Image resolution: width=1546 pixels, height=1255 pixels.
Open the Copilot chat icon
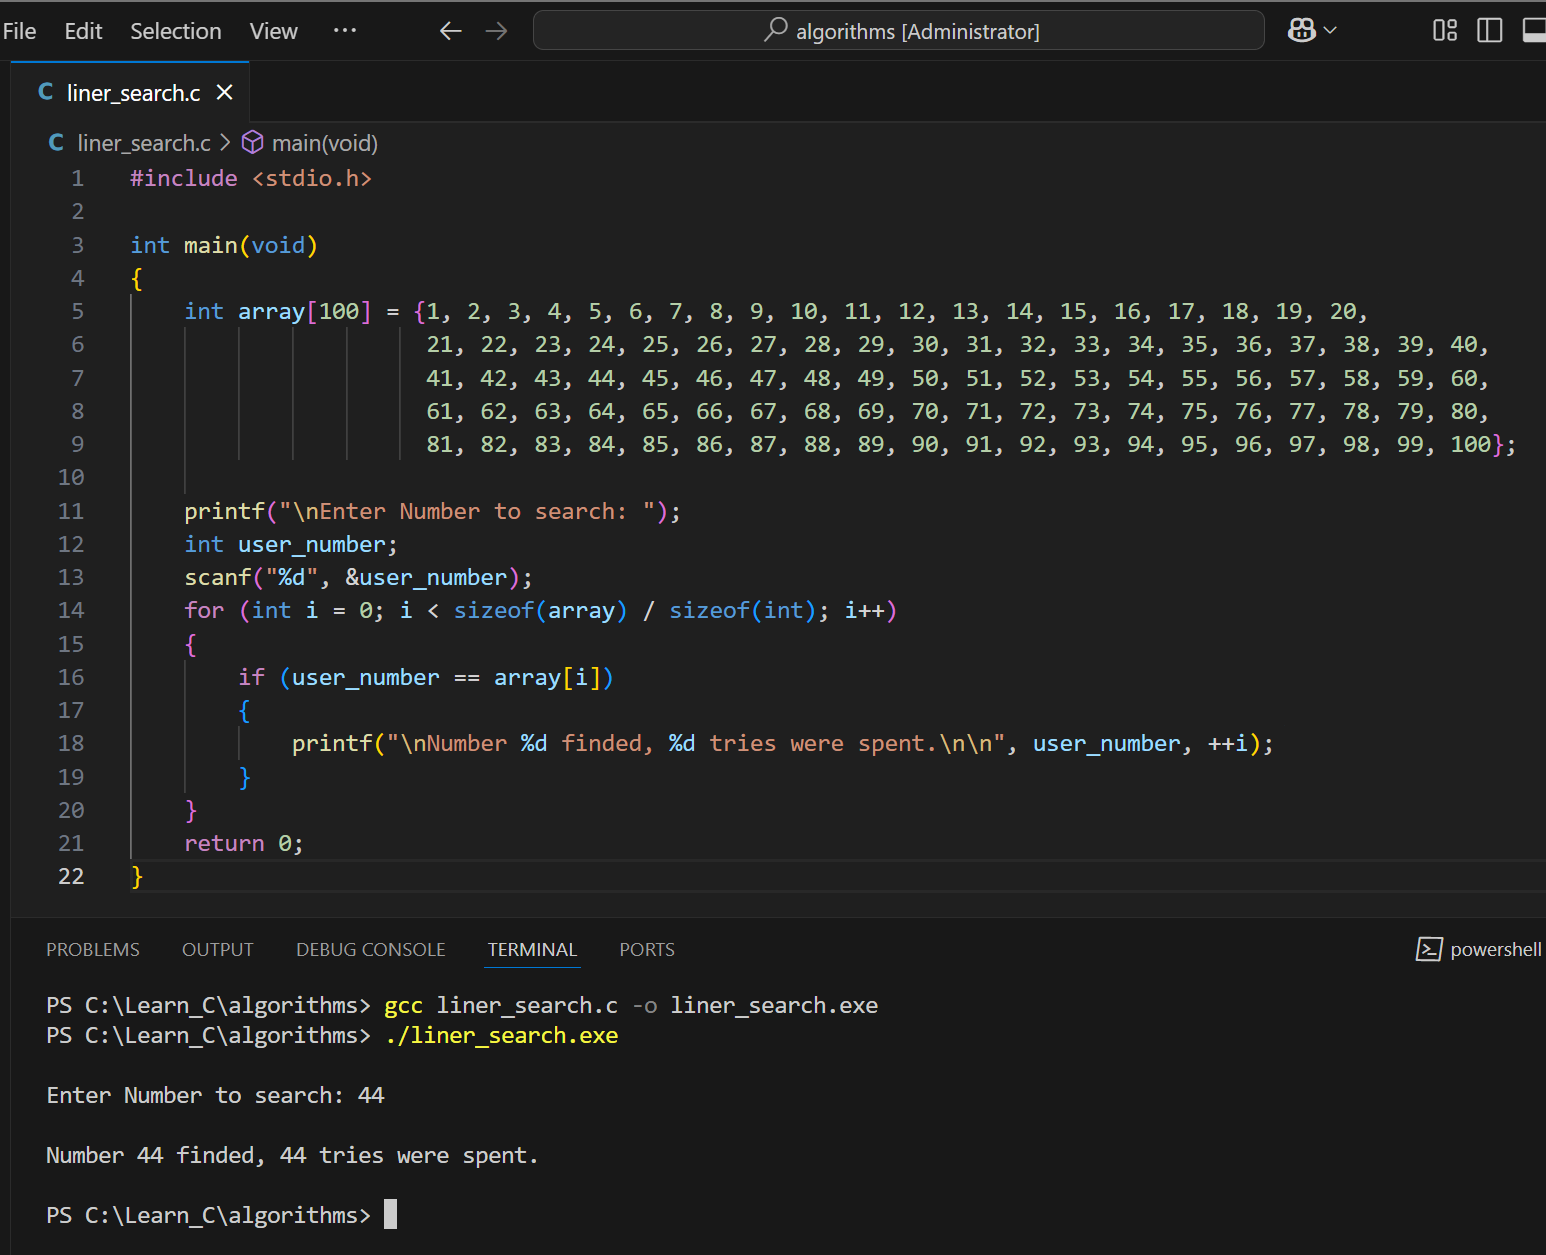tap(1301, 31)
